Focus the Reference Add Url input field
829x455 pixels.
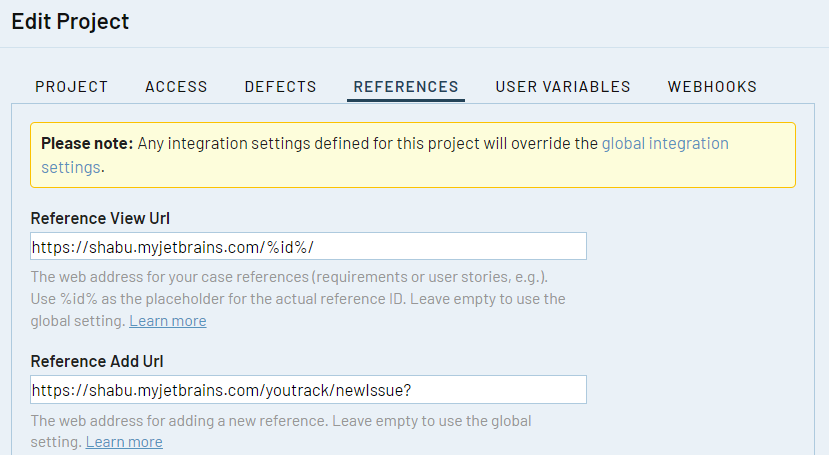click(308, 390)
